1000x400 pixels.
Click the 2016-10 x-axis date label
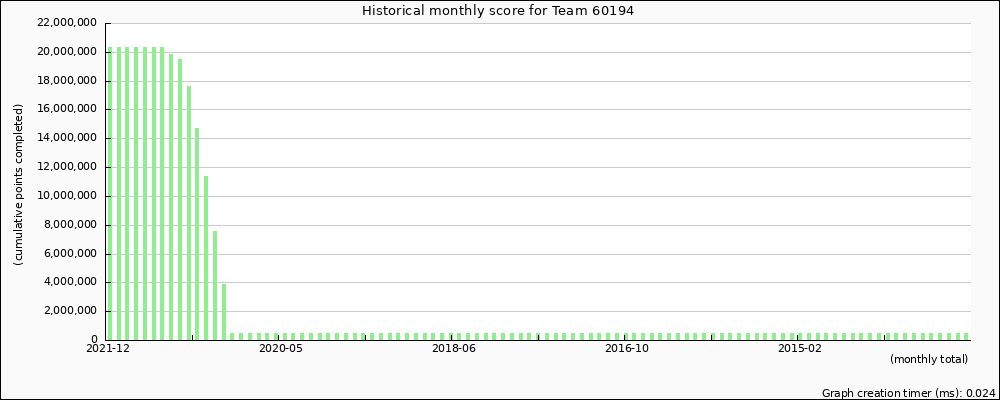click(x=627, y=349)
